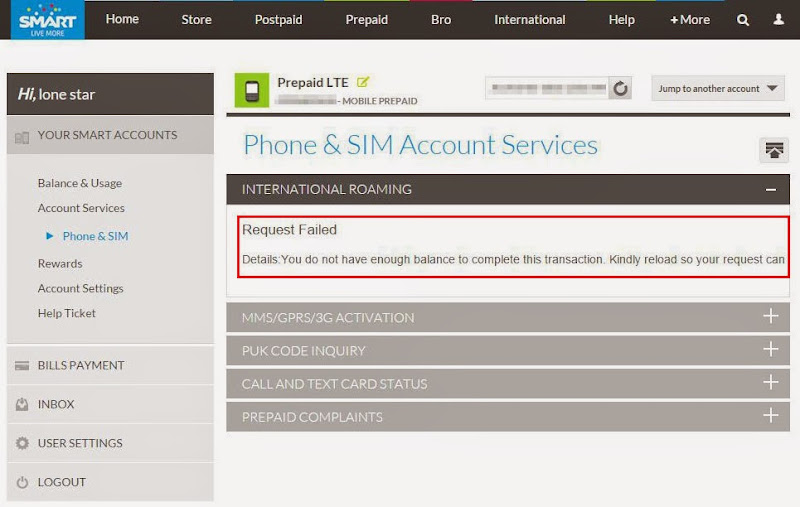Open the Jump to another account dropdown
This screenshot has width=800, height=507.
[718, 89]
